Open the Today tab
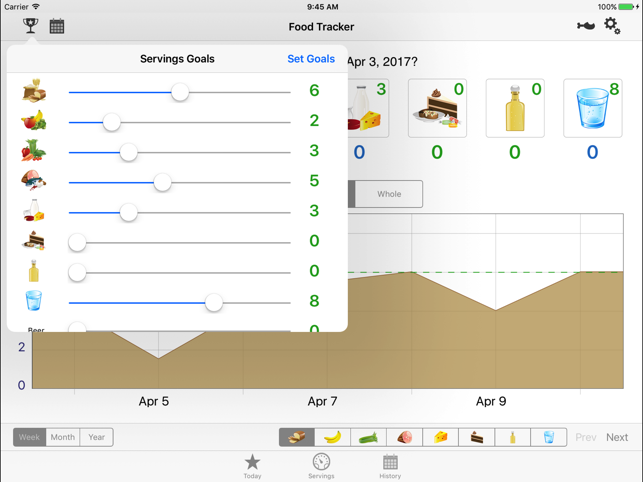 252,466
